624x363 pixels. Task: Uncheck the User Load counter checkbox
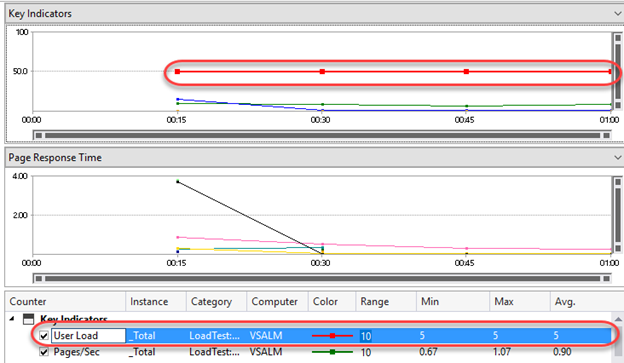coord(44,336)
